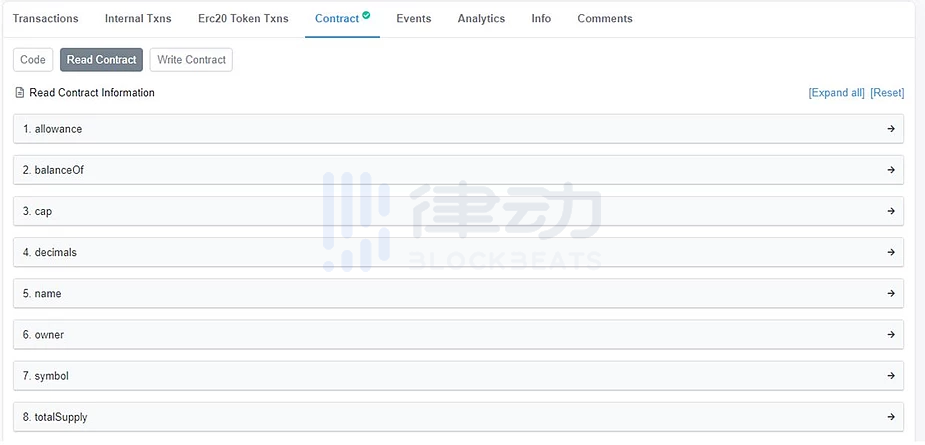Click the arrow icon on cap row
This screenshot has height=445, width=925.
pos(890,211)
